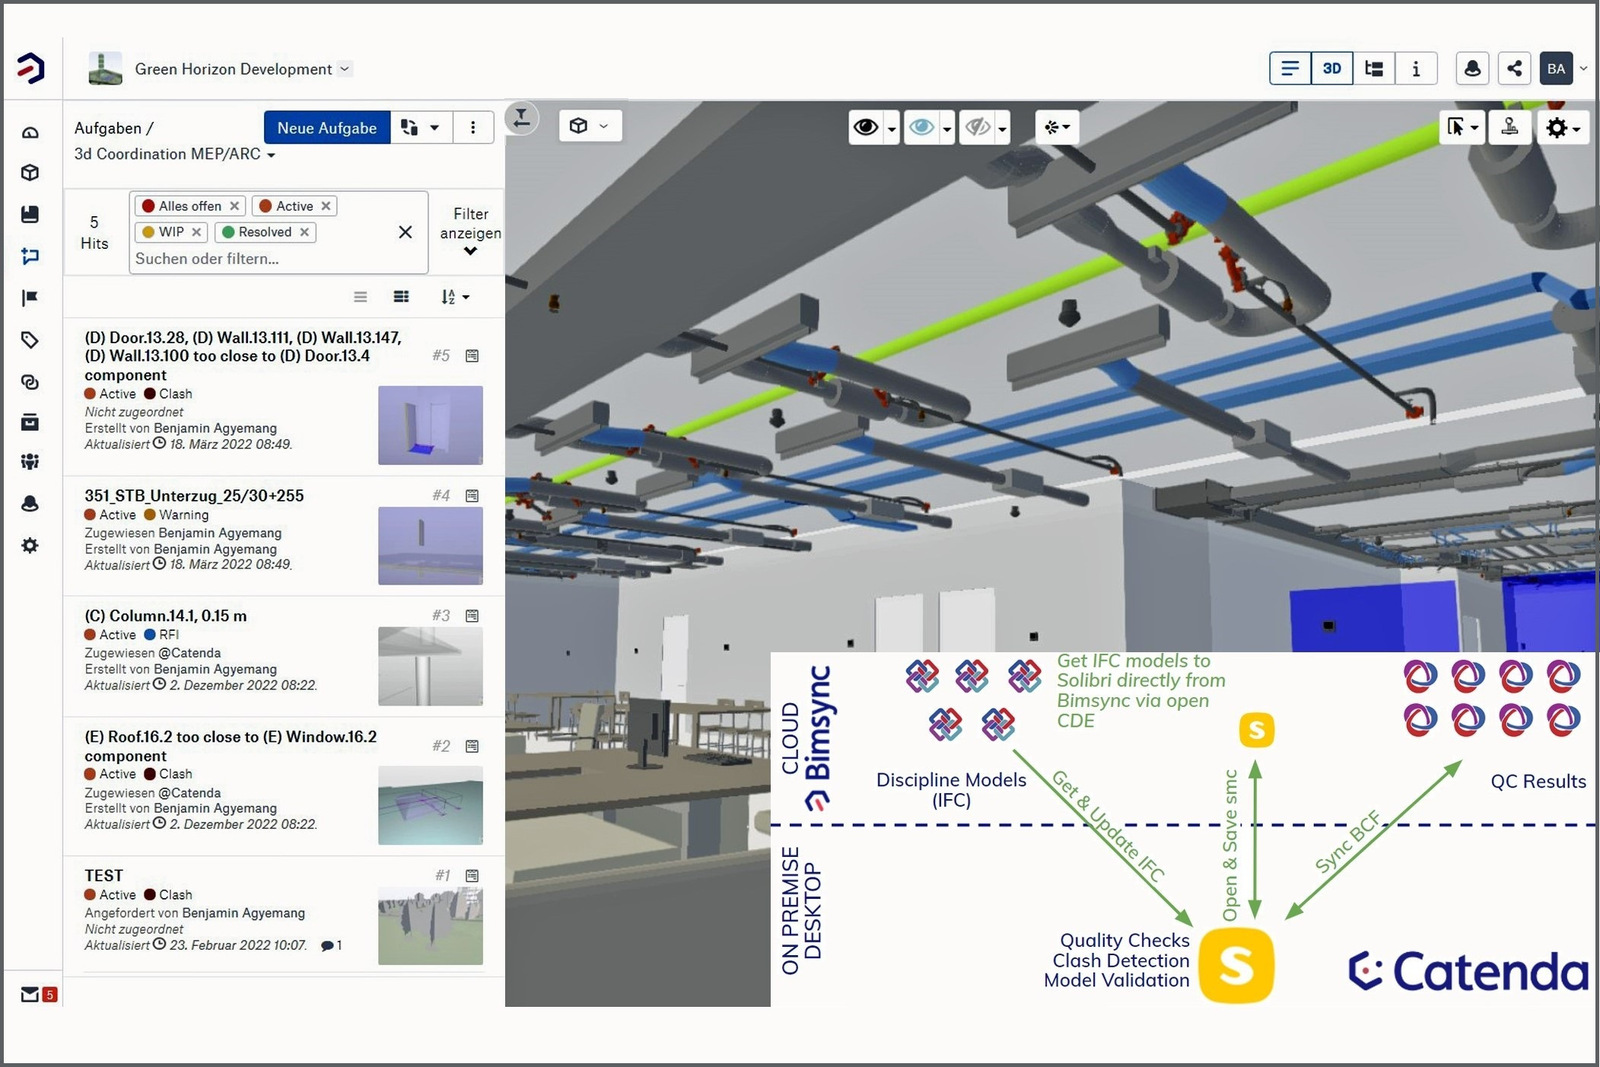1600x1067 pixels.
Task: Open the notifications bell icon at top right
Action: 1472,68
